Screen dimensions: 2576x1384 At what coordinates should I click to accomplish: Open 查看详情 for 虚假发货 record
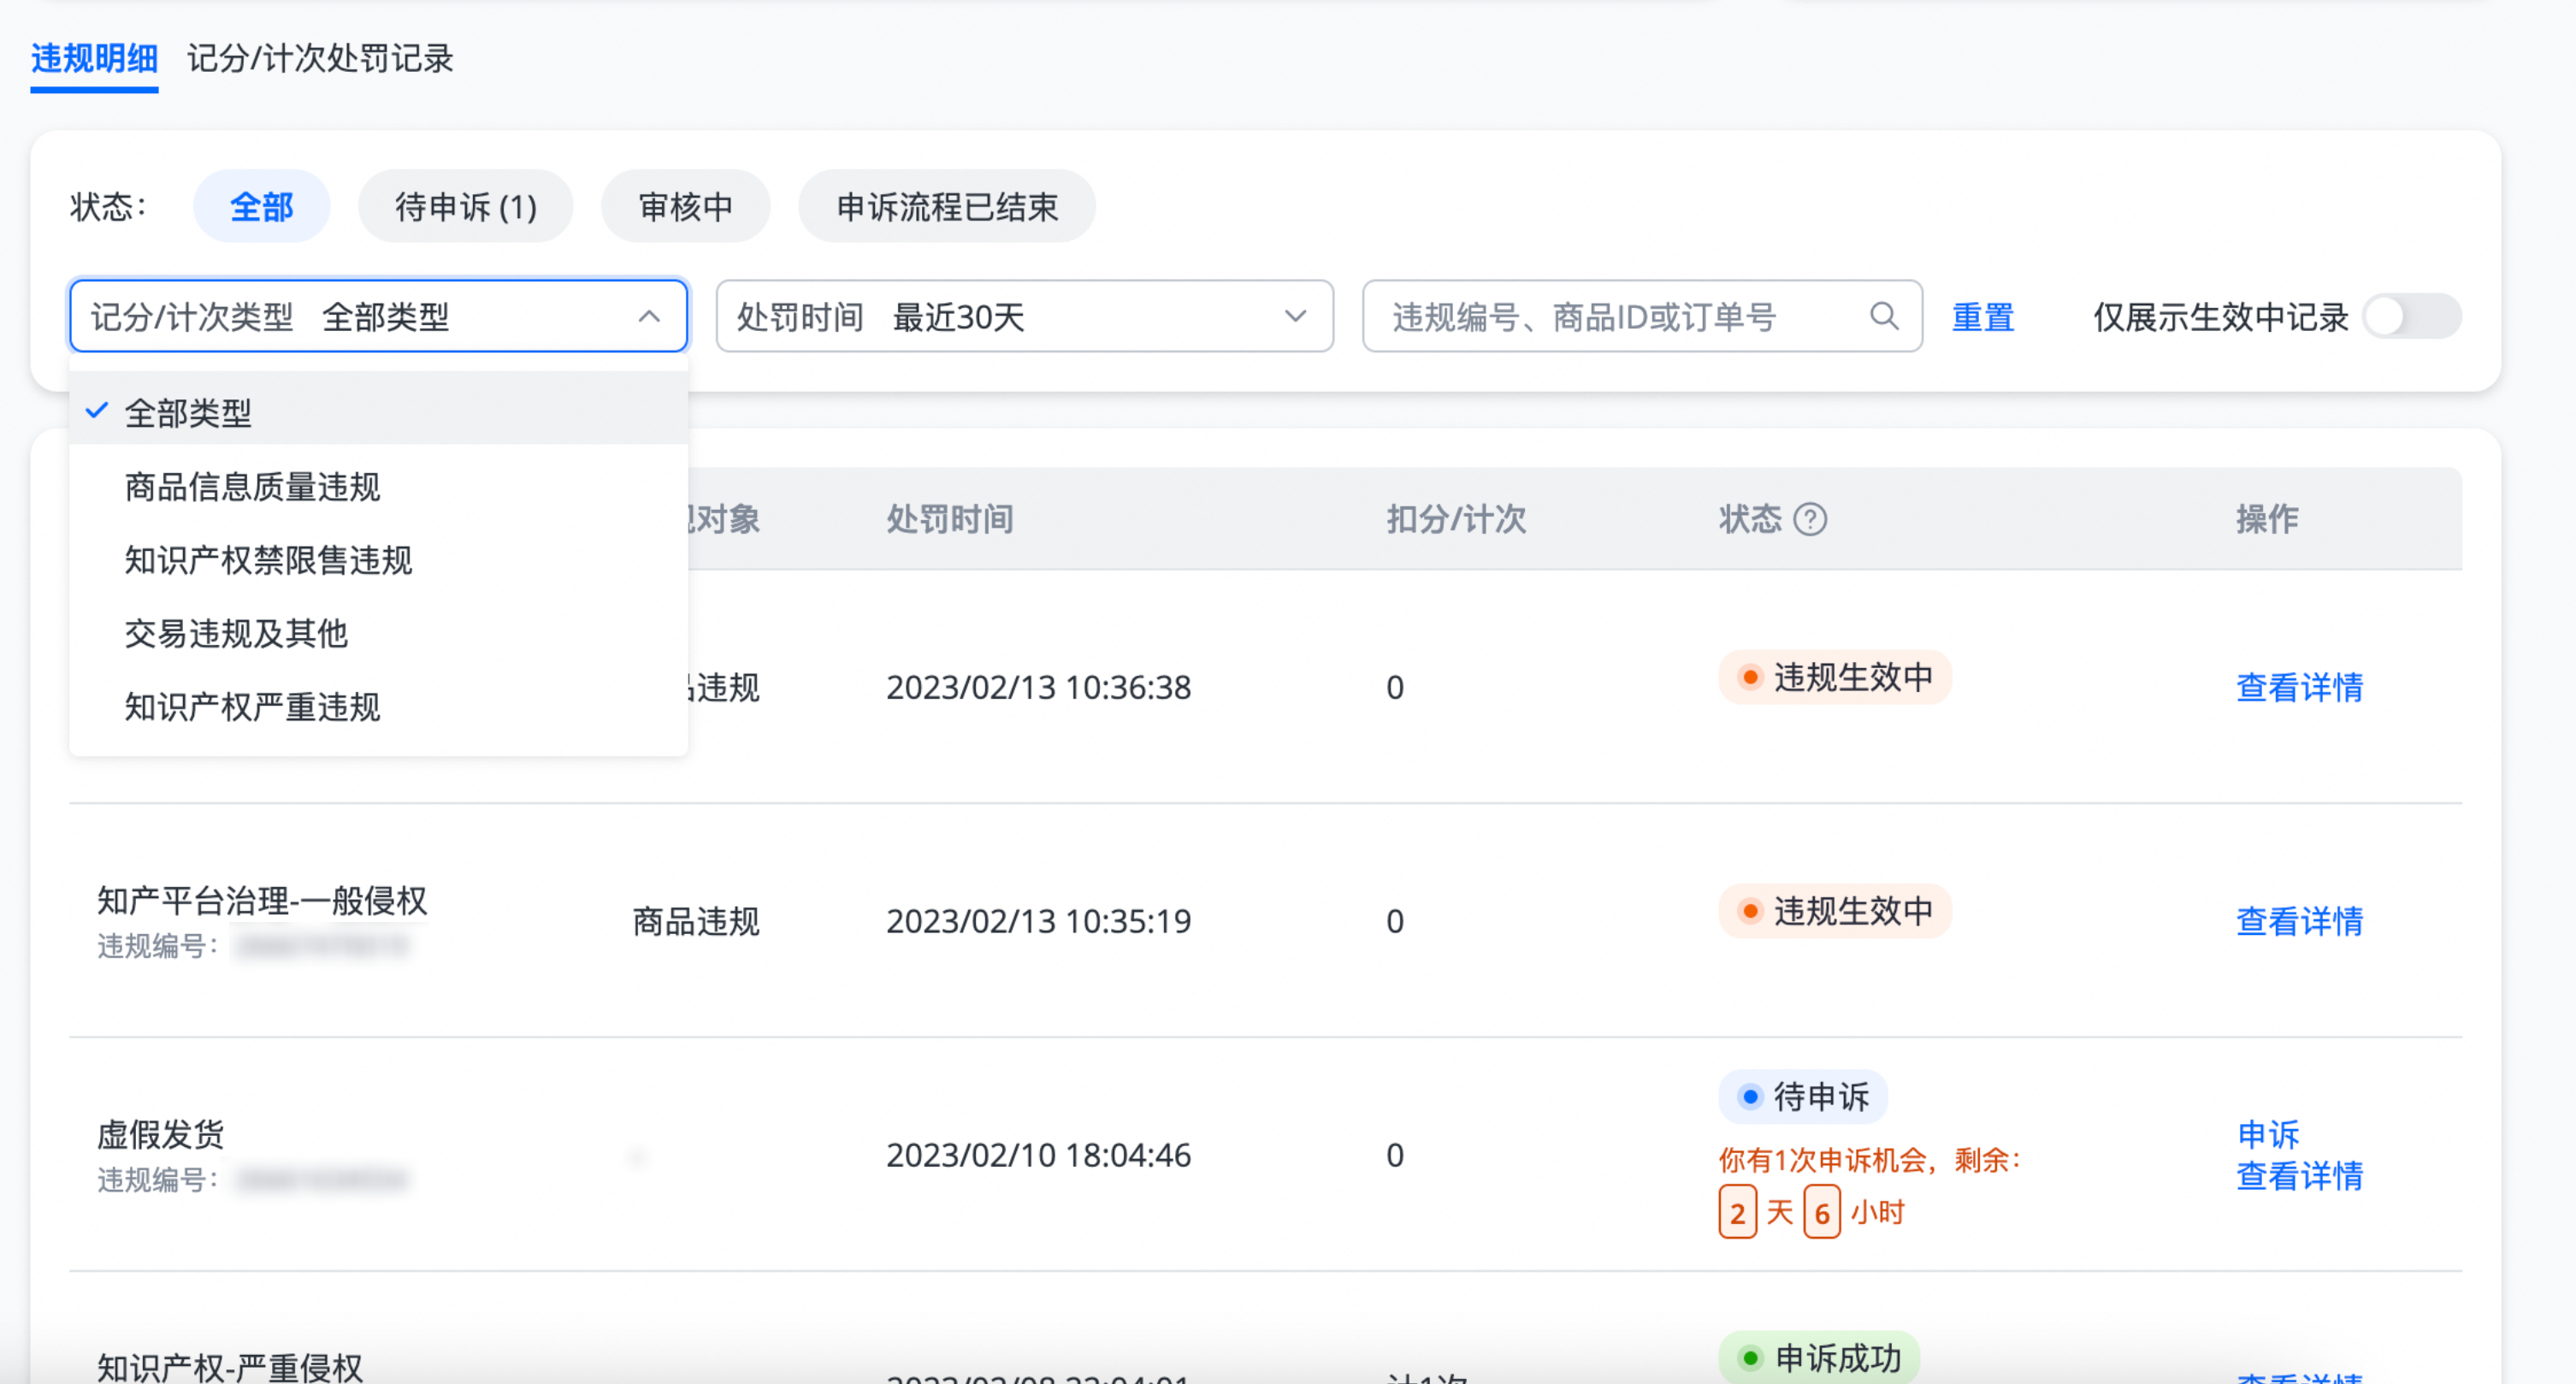[x=2299, y=1175]
